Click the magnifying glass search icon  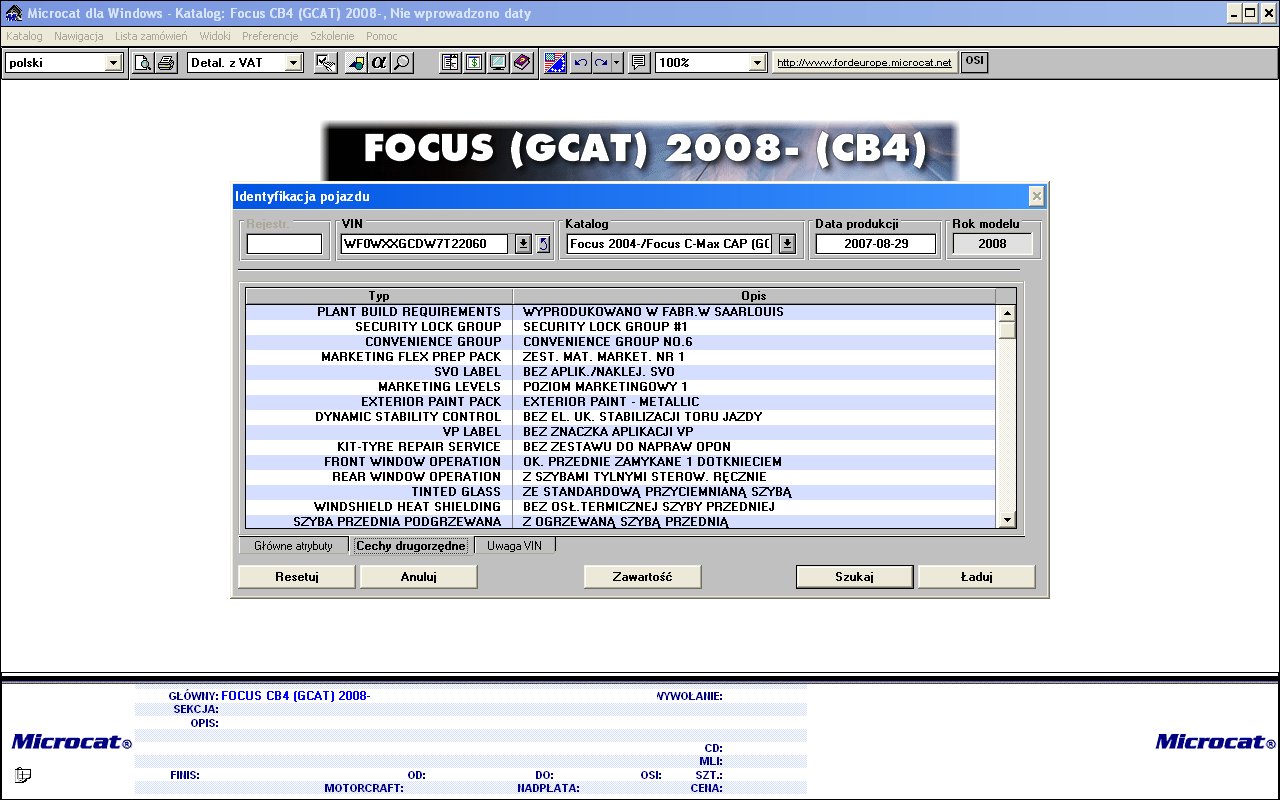tap(401, 63)
